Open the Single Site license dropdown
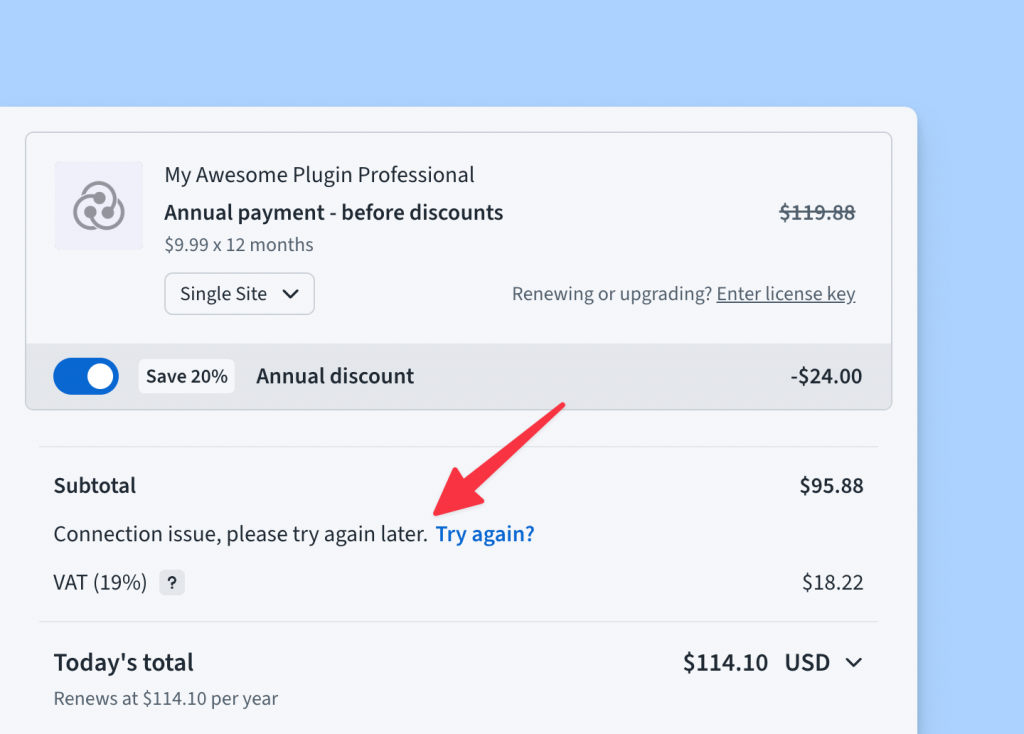 pos(239,293)
